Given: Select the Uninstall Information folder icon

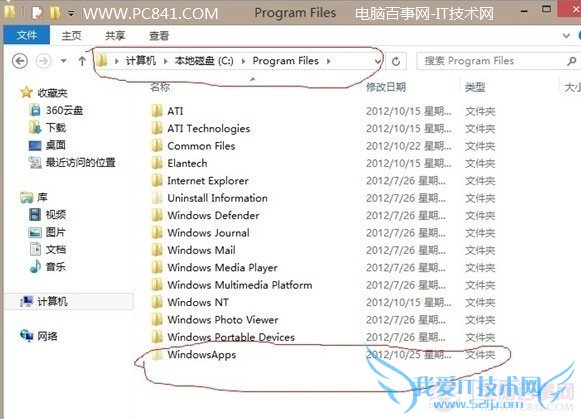Looking at the screenshot, I should (x=157, y=197).
